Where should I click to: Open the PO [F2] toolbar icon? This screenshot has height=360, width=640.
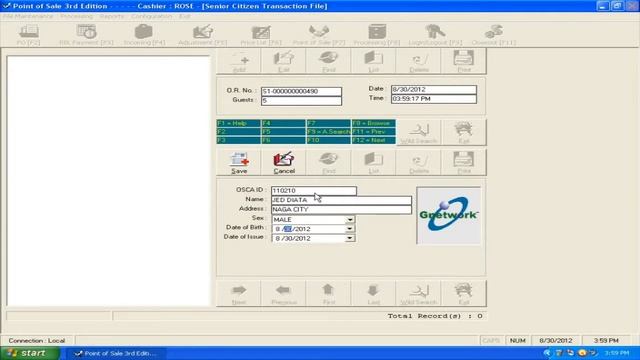coord(29,34)
